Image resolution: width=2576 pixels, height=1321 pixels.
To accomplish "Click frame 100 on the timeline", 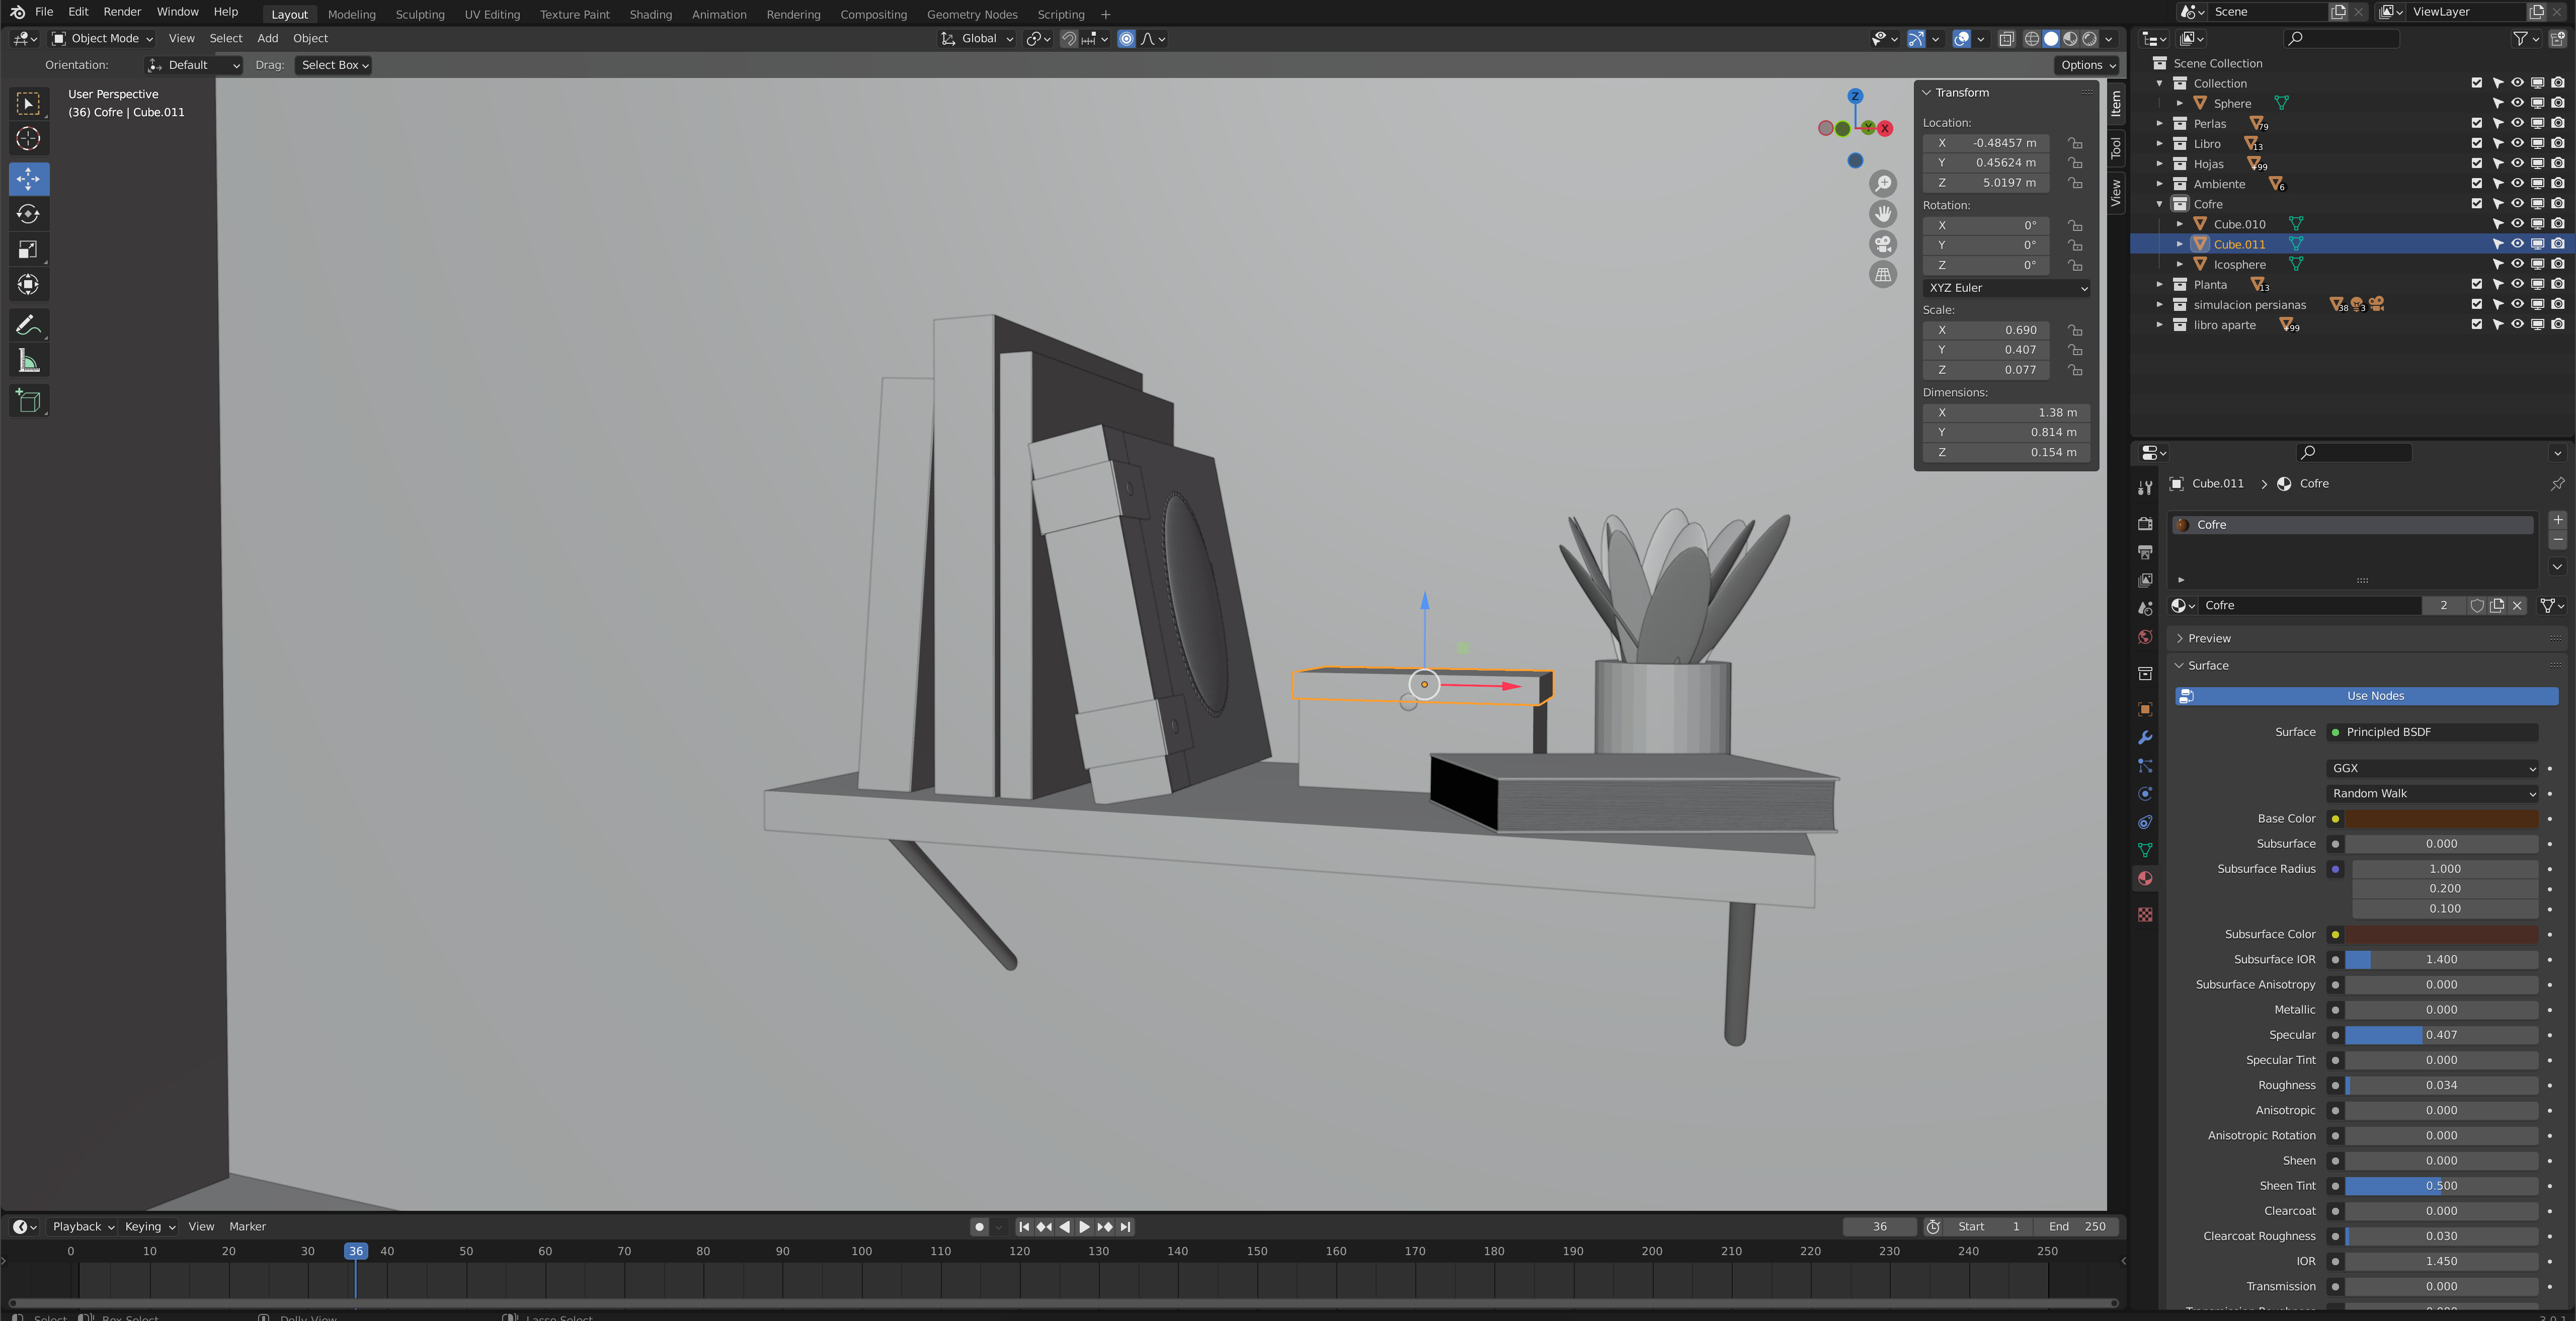I will coord(861,1251).
